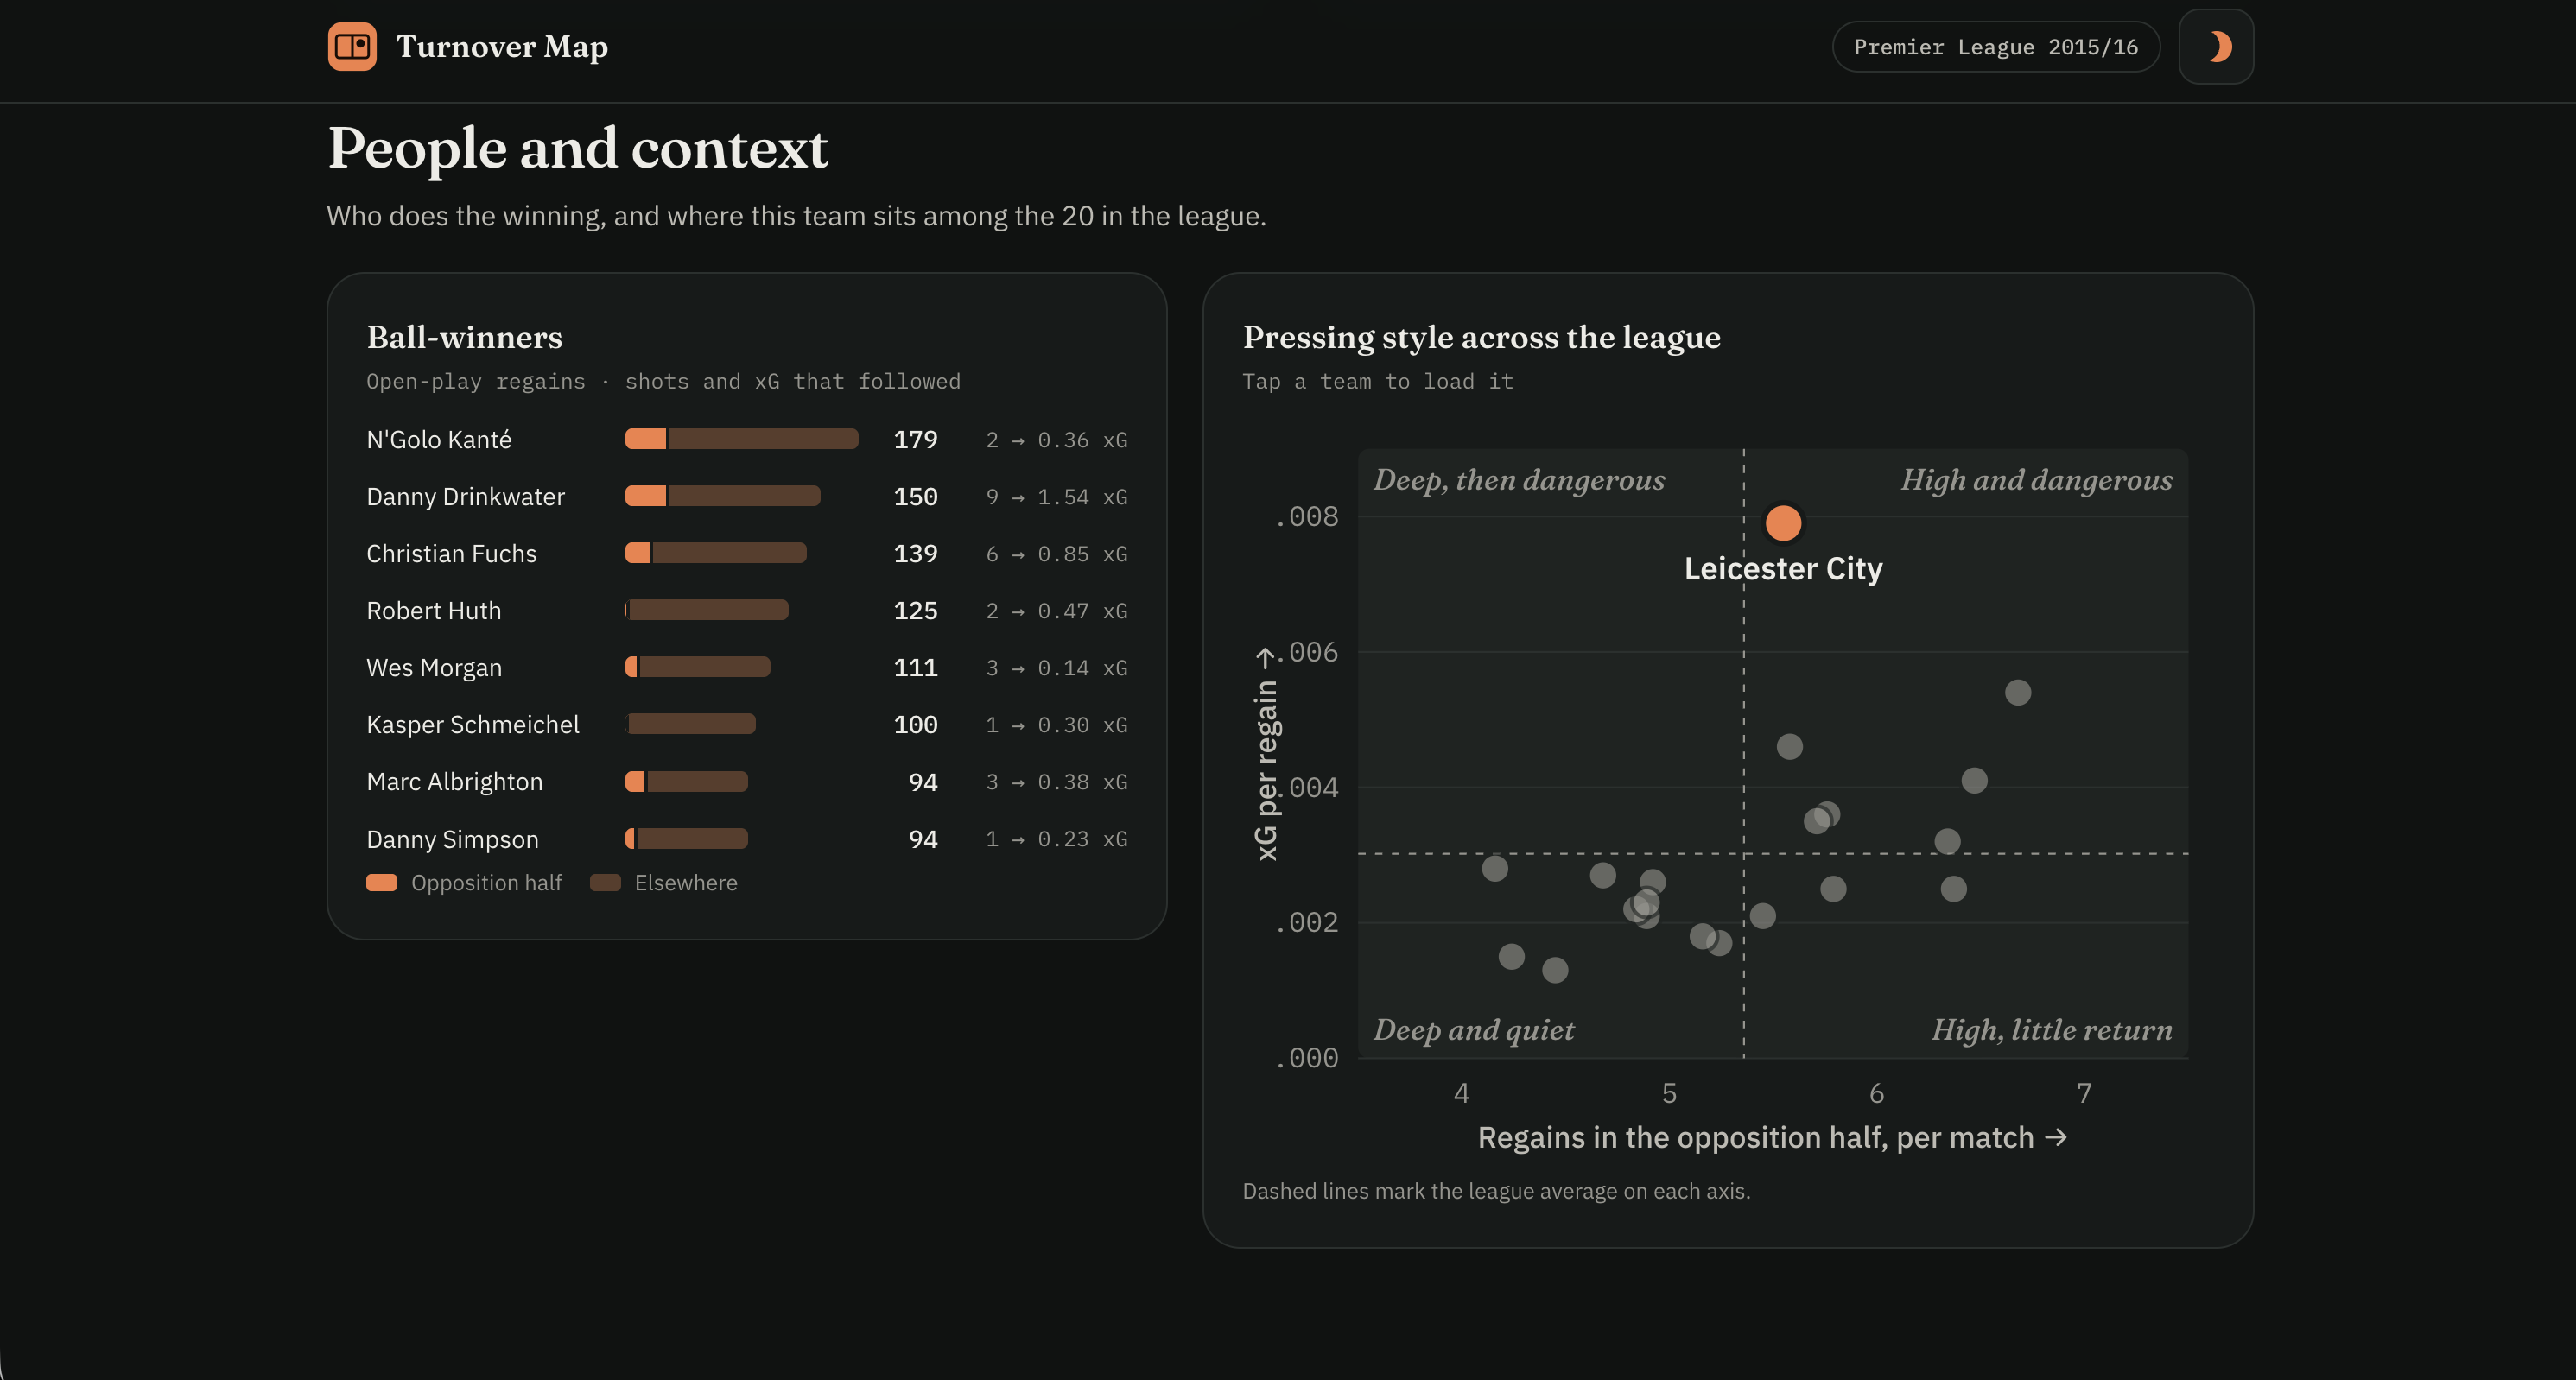Open the Premier League 2015/16 season selector
The height and width of the screenshot is (1380, 2576).
tap(1996, 47)
